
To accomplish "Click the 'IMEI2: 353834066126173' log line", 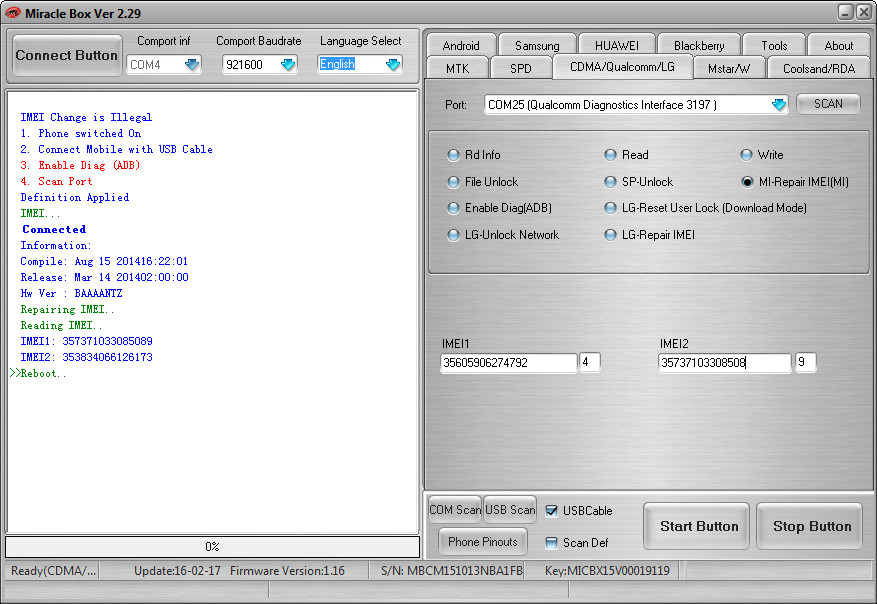I will (x=86, y=357).
